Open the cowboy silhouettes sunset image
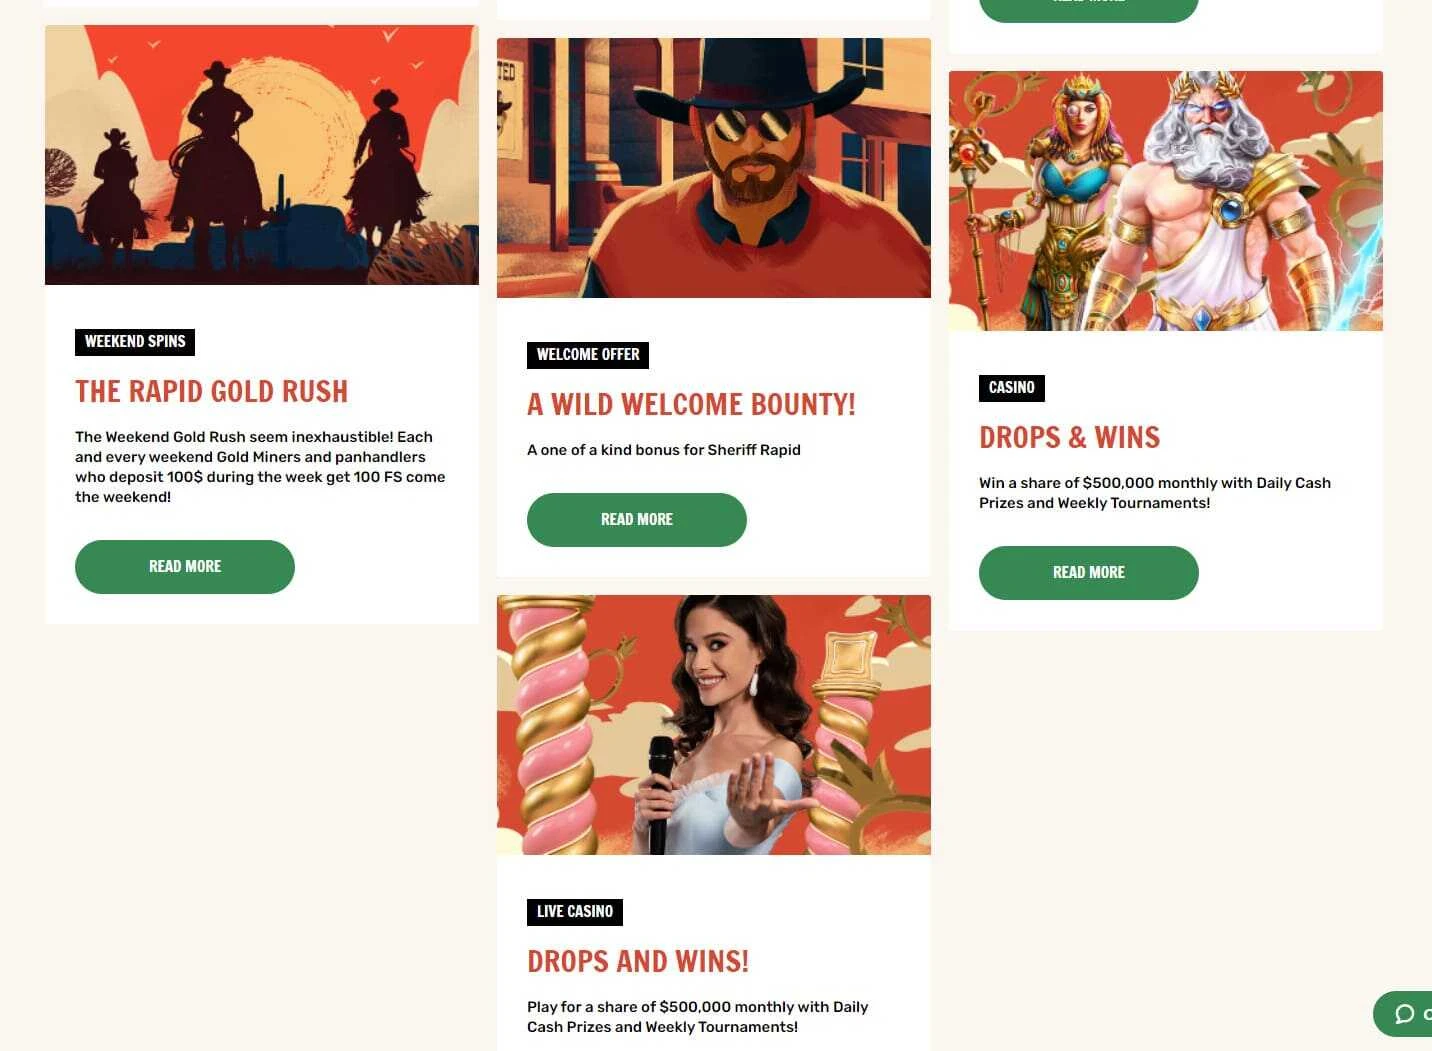This screenshot has height=1051, width=1432. click(262, 155)
